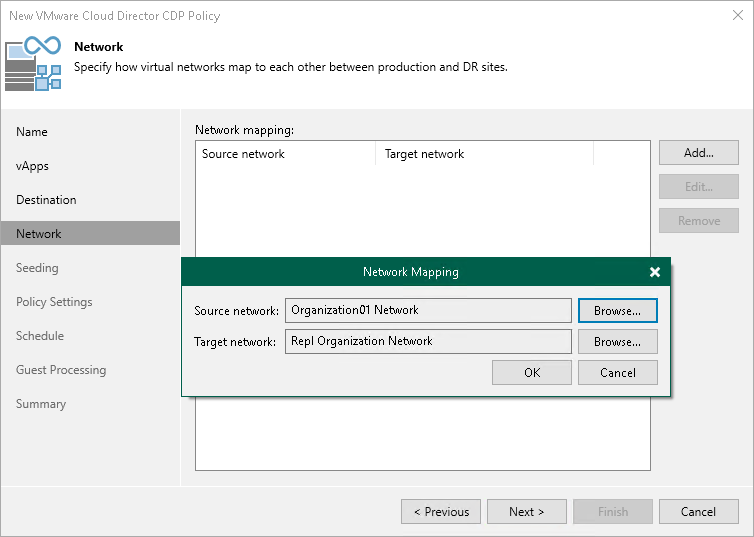The image size is (754, 537).
Task: Browse for the source network
Action: (617, 311)
